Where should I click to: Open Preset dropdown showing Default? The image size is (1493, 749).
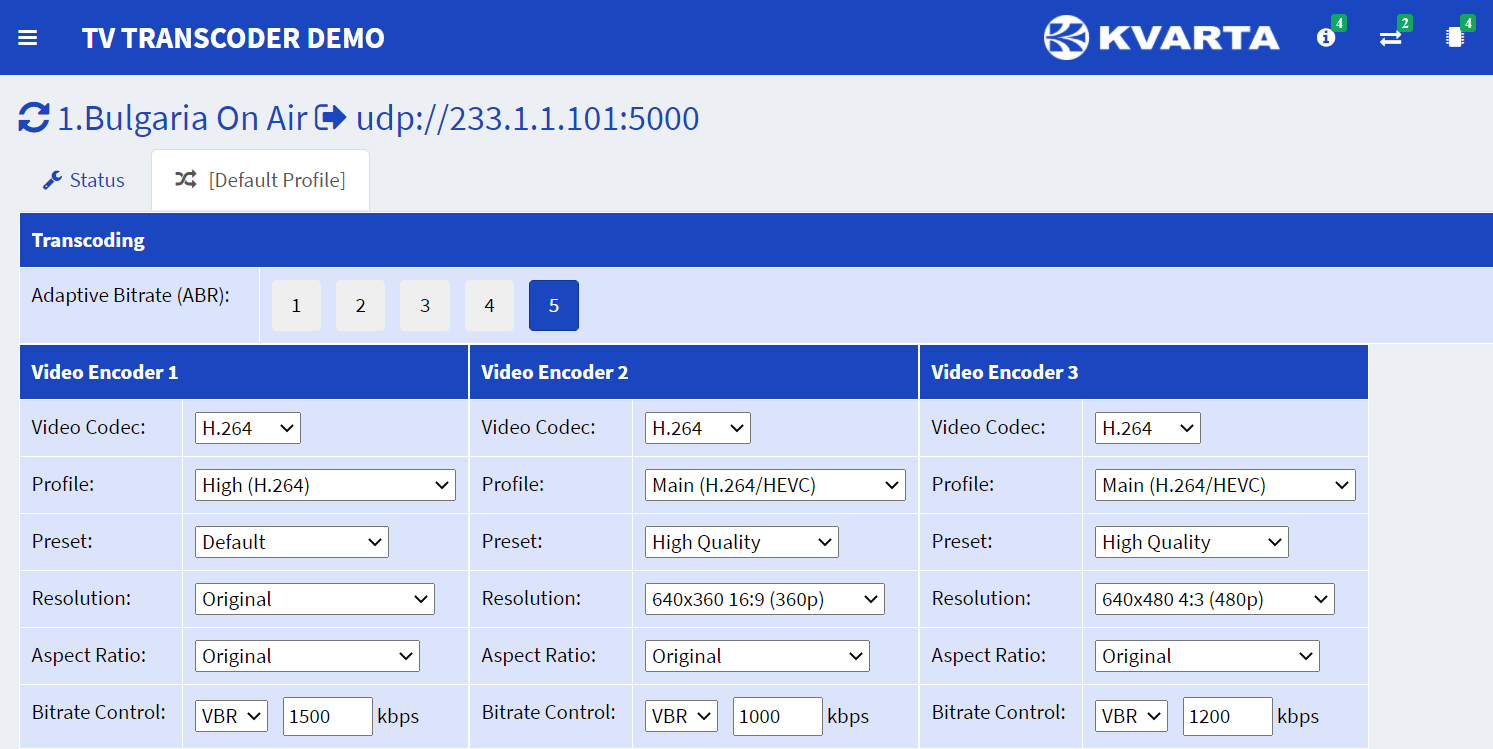tap(291, 542)
